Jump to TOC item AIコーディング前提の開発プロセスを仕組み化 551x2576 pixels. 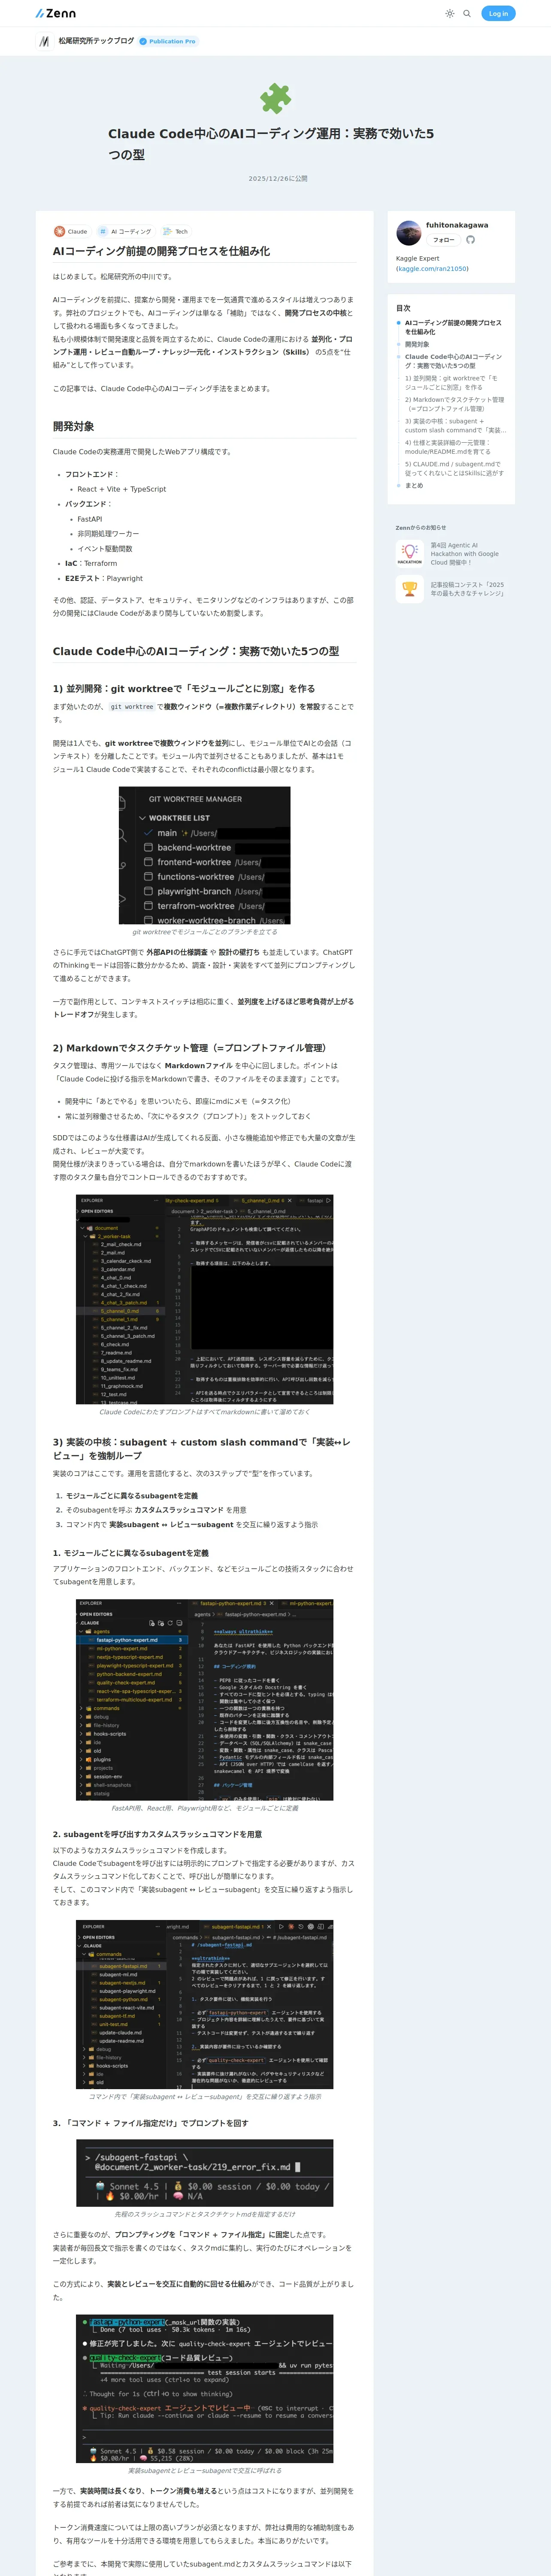click(x=453, y=327)
